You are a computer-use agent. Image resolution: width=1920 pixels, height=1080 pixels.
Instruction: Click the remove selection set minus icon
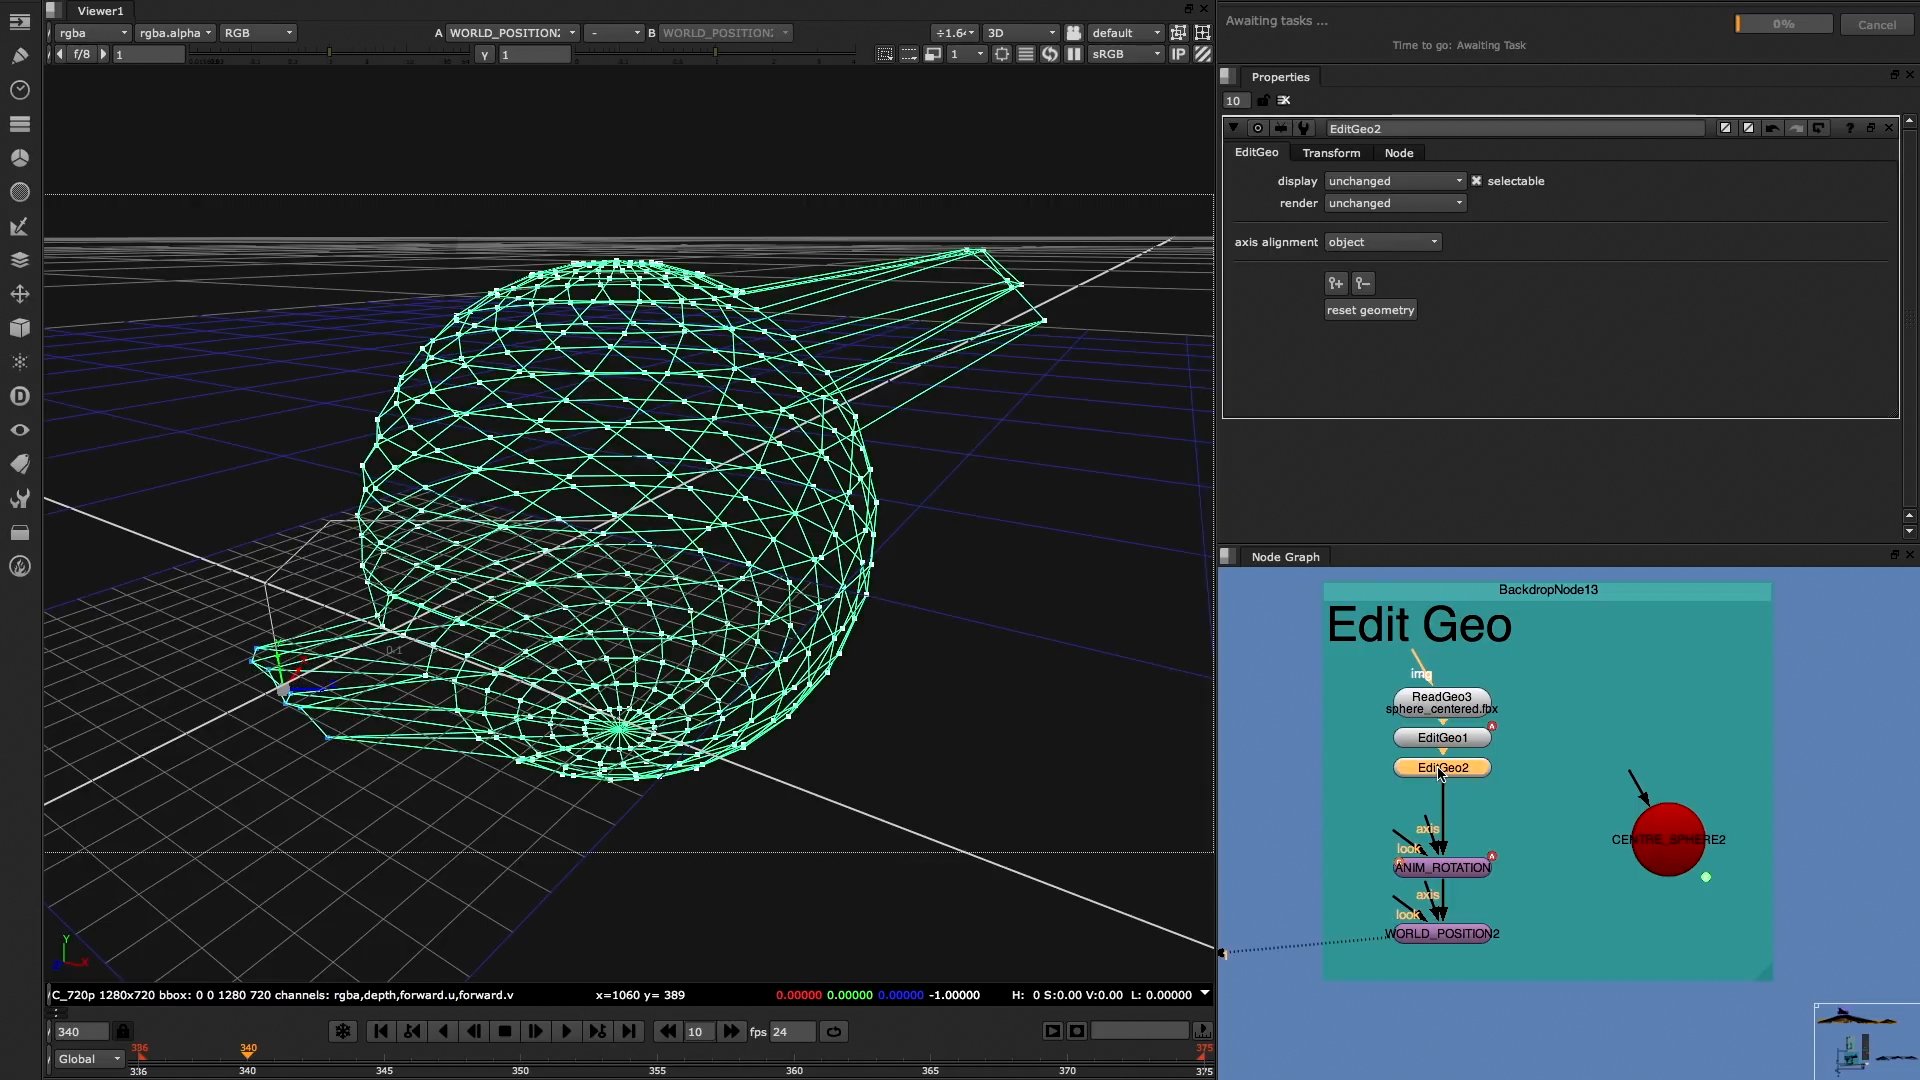[x=1363, y=283]
